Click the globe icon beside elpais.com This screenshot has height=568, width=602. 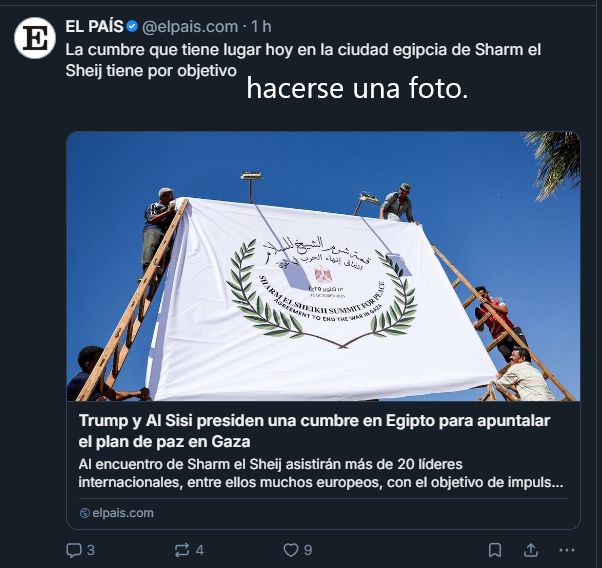(84, 513)
